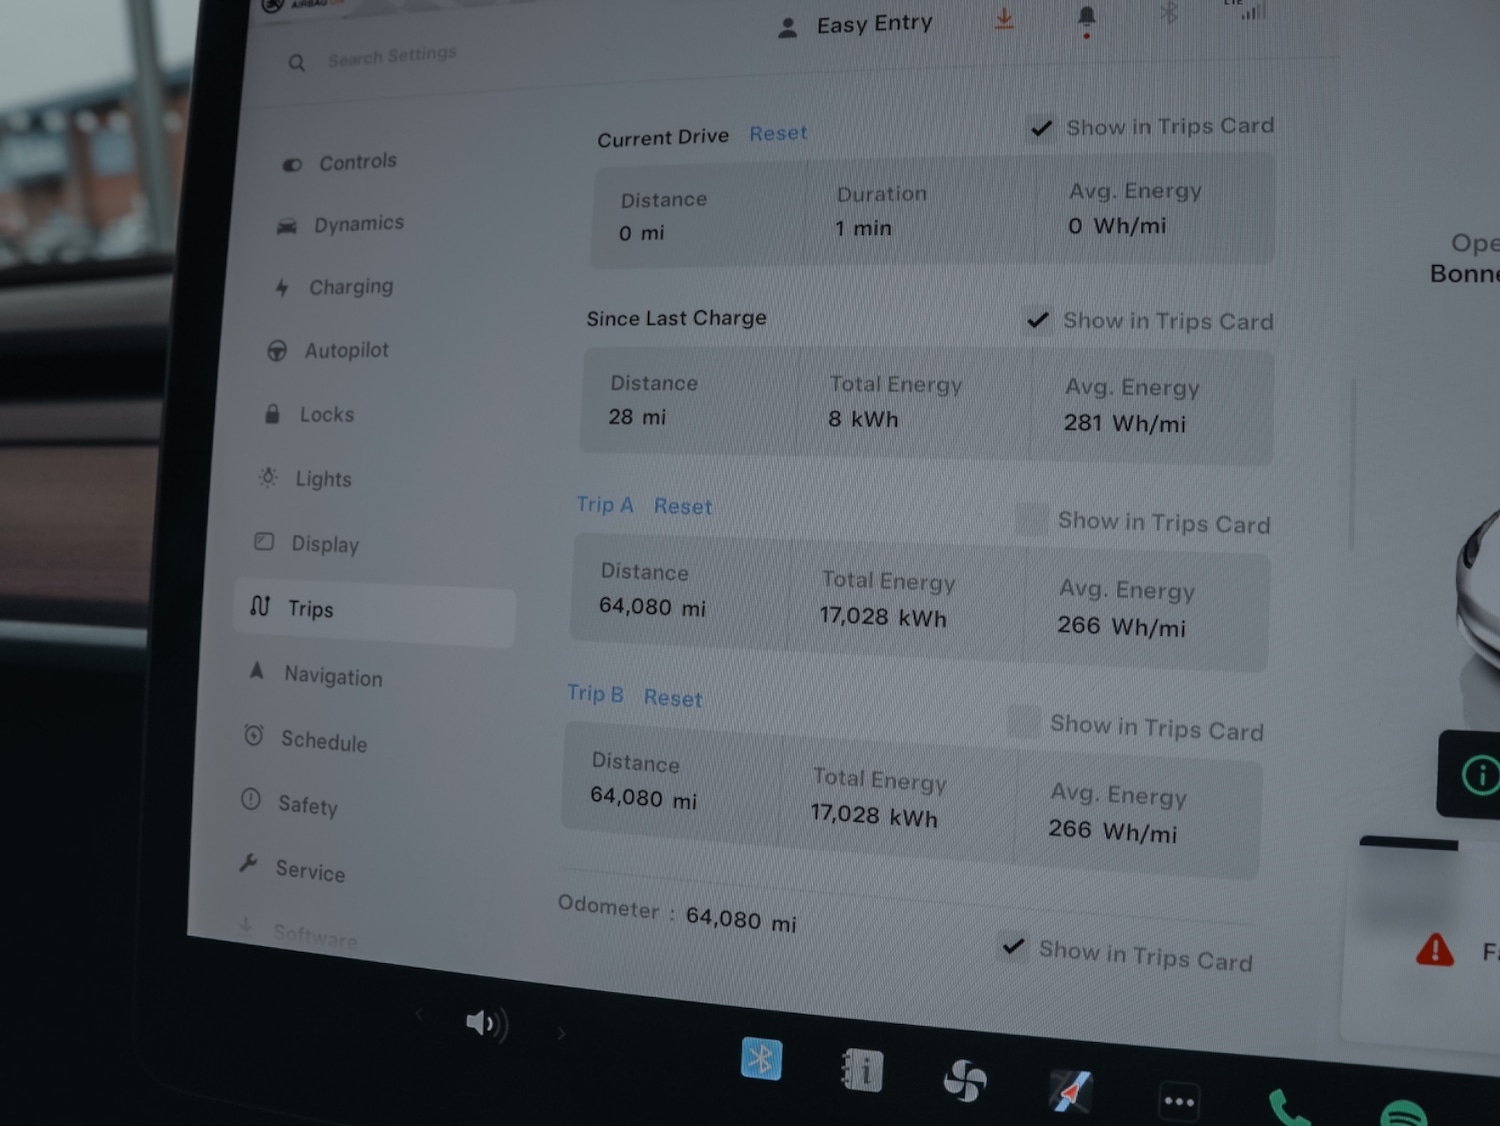This screenshot has width=1500, height=1126.
Task: Open the Safety settings menu
Action: [290, 804]
